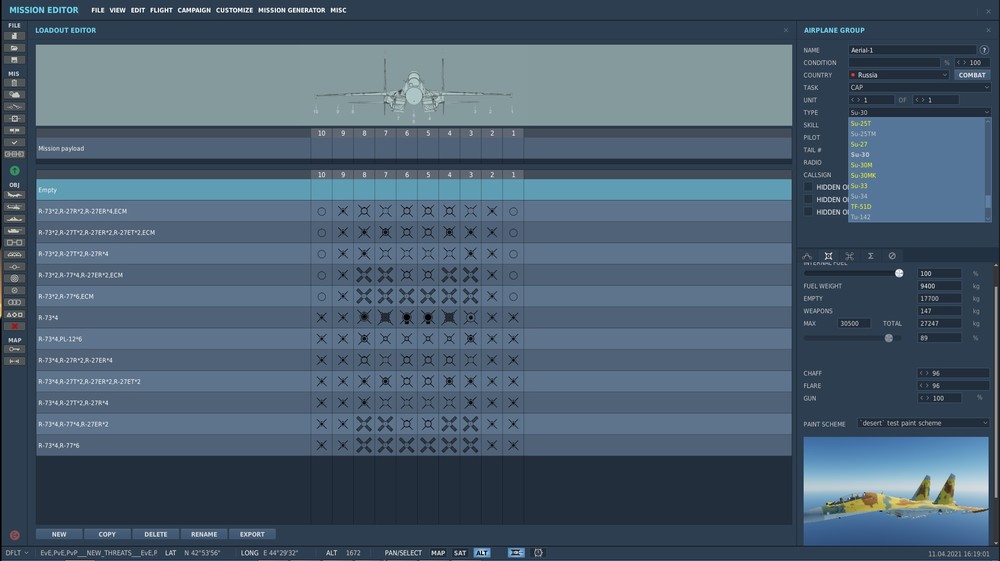Click the question mark help icon
The image size is (1000, 561).
click(x=984, y=50)
